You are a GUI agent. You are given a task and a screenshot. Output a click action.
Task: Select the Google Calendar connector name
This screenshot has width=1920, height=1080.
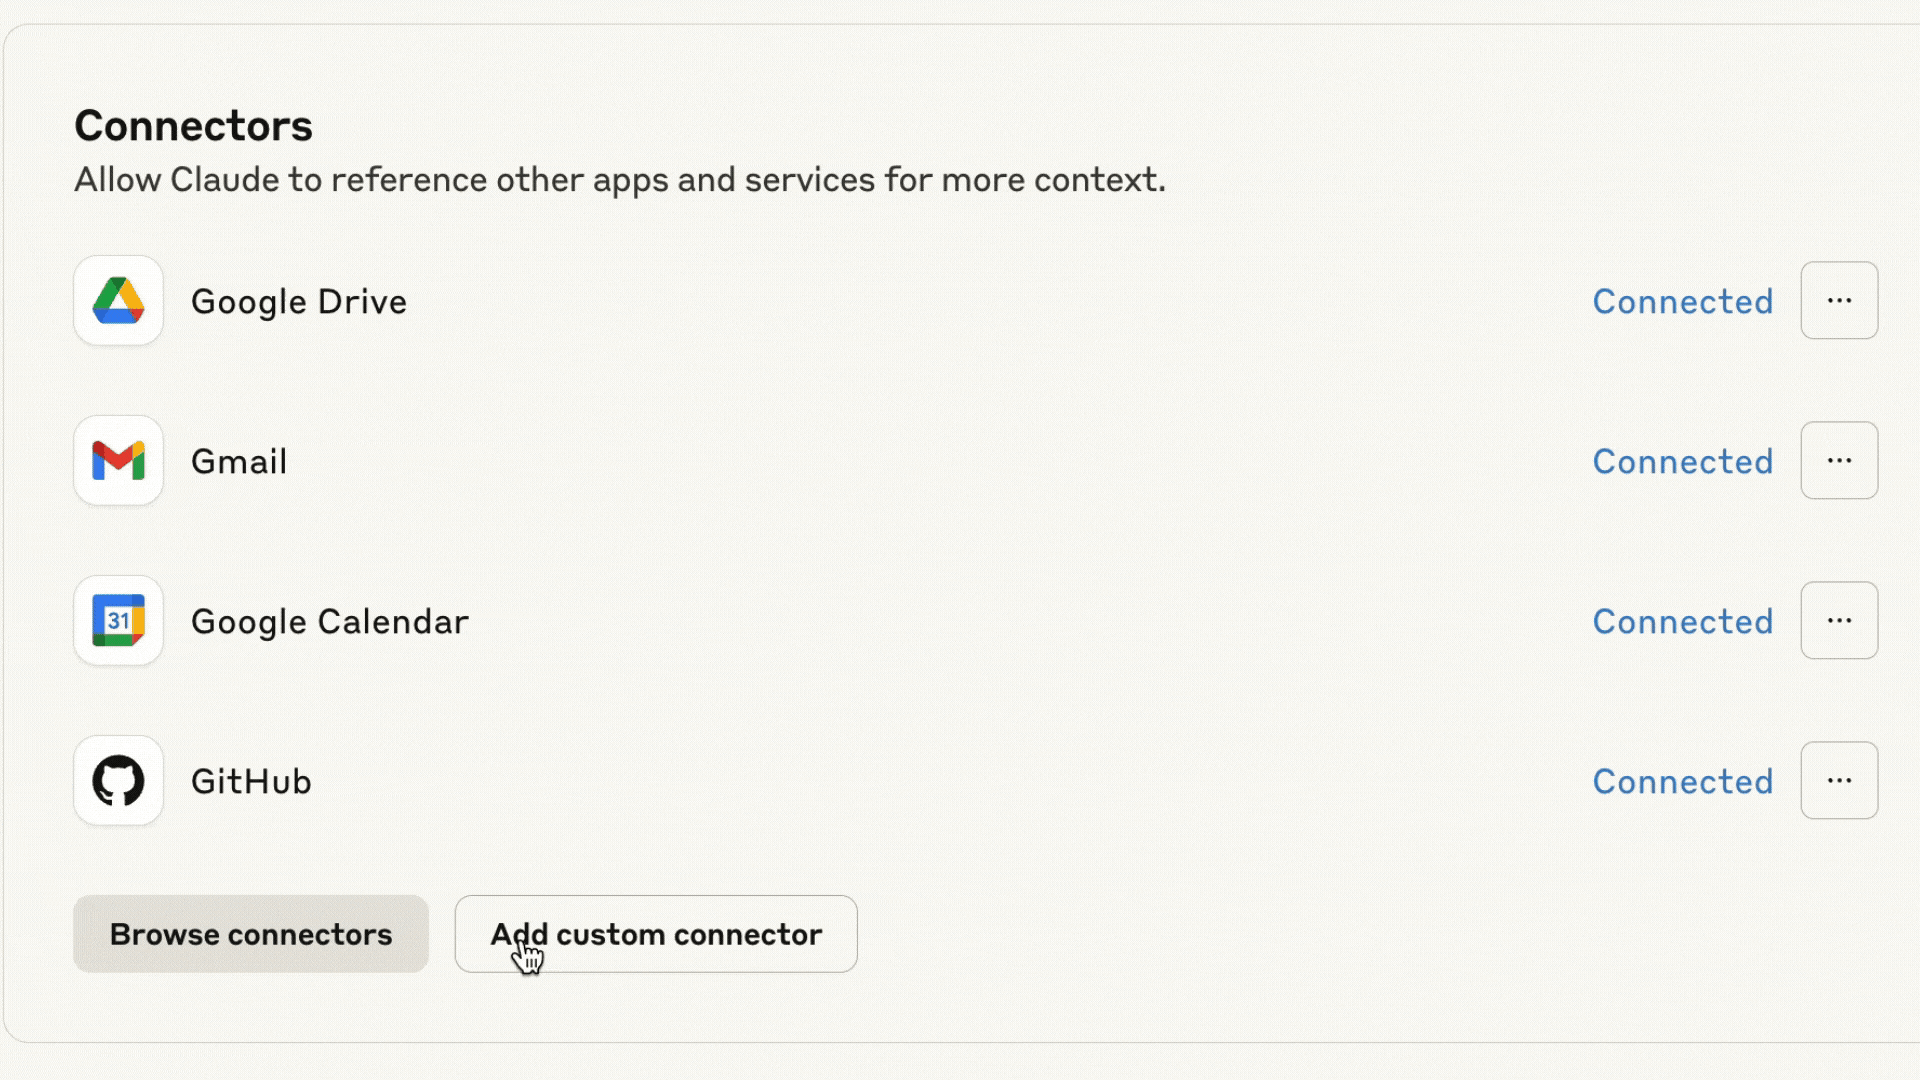coord(329,622)
